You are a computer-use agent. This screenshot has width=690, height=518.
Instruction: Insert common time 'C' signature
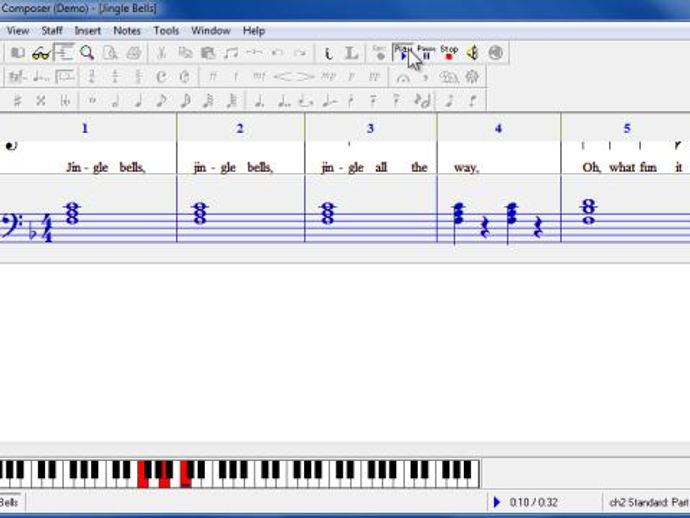161,77
